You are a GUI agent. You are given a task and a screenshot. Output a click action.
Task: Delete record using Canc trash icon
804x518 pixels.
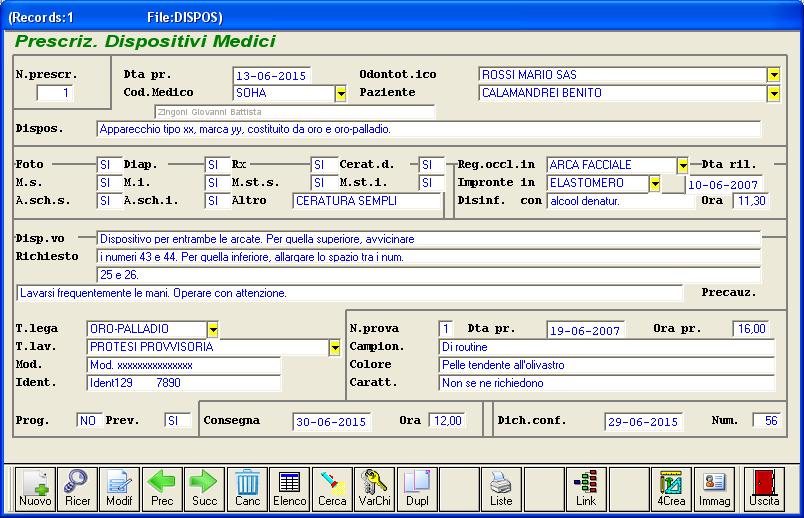(247, 489)
